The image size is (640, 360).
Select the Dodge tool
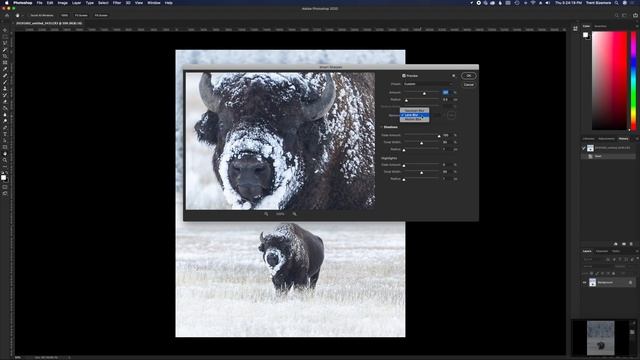5,121
